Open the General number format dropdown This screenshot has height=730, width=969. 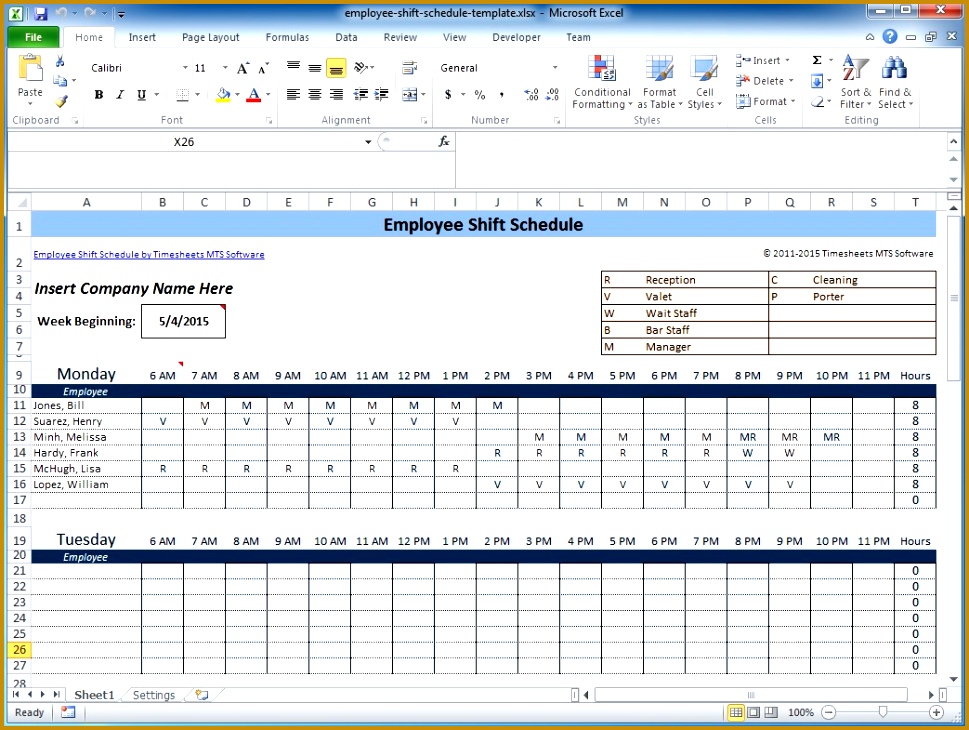click(x=556, y=67)
